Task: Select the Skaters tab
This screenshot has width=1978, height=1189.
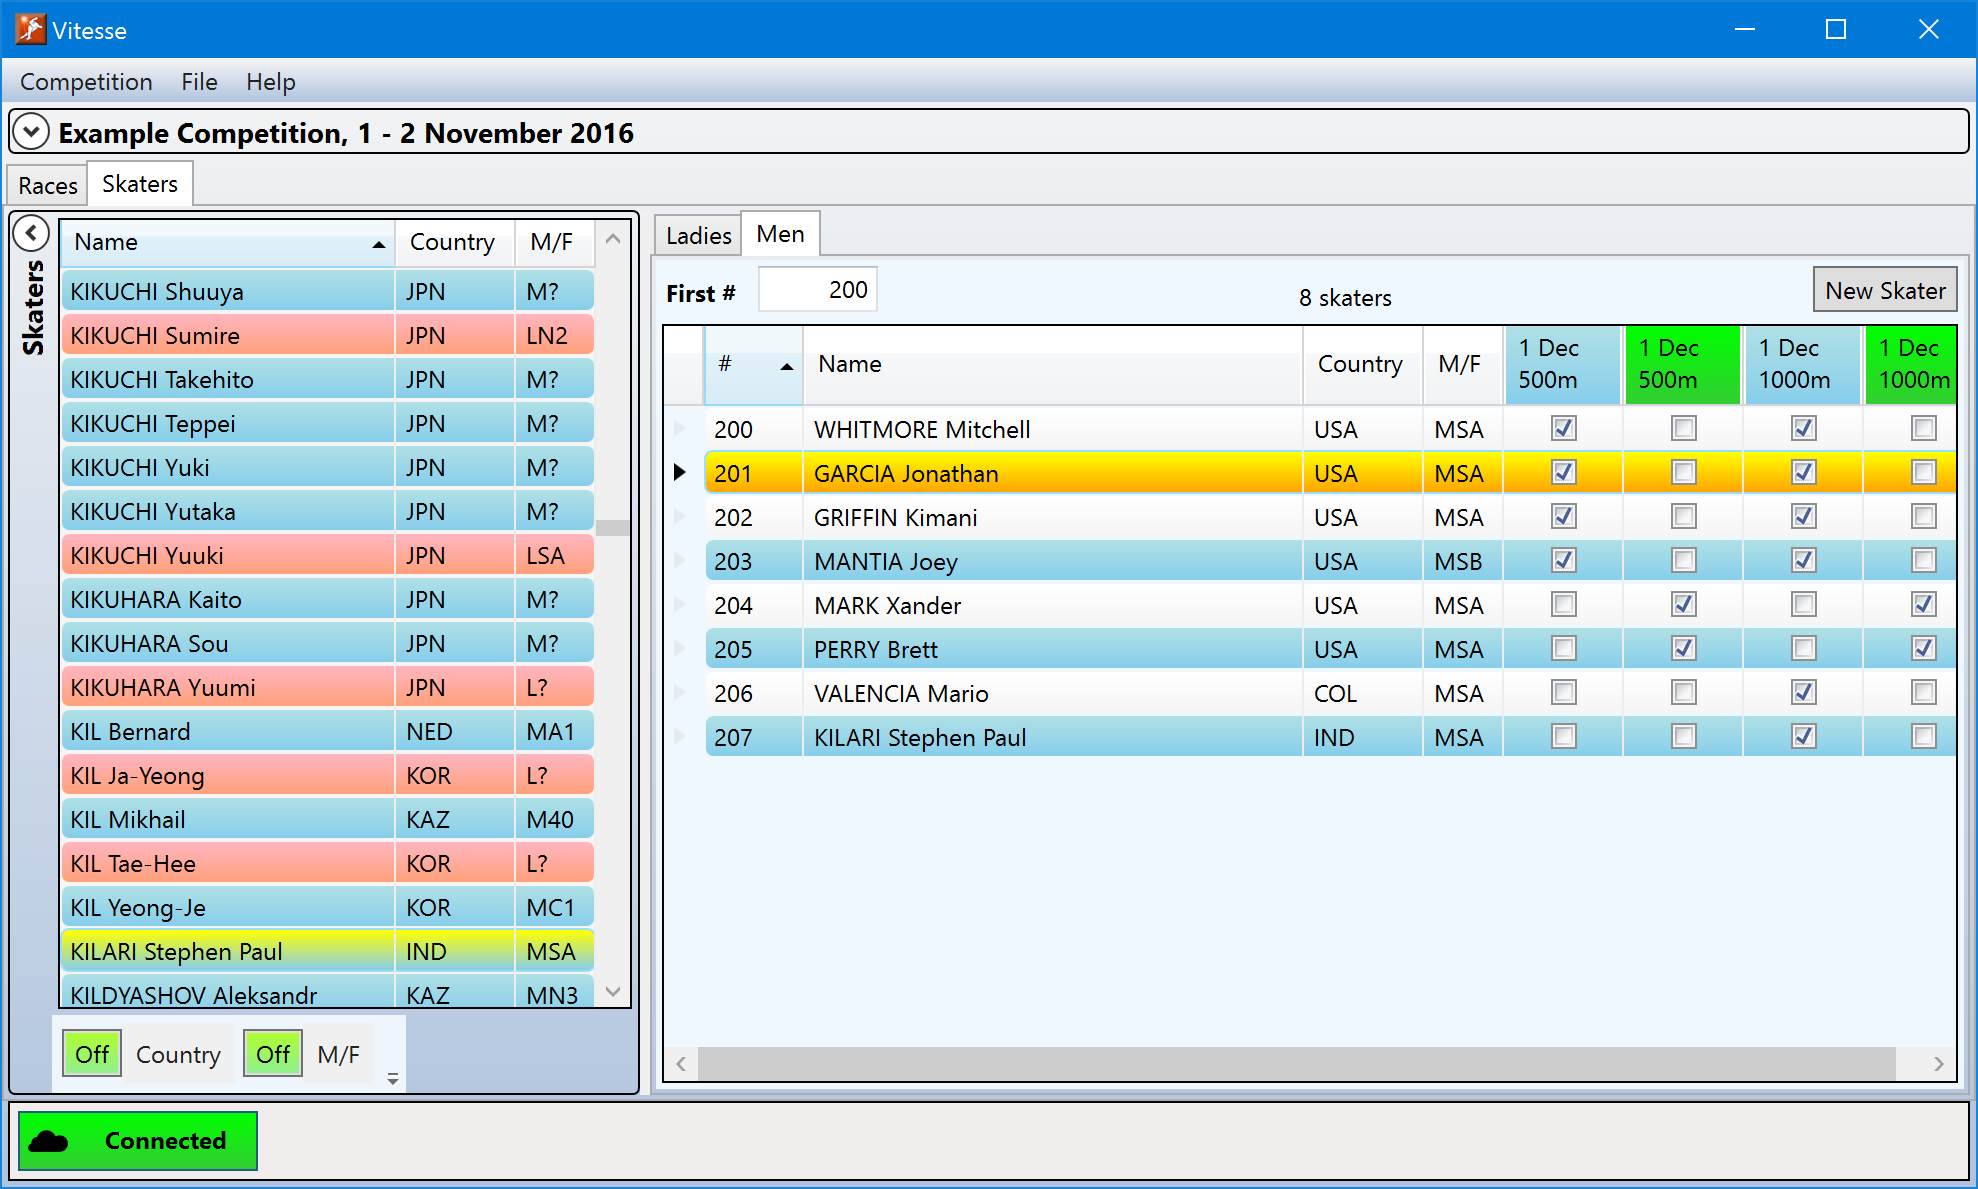Action: click(x=140, y=184)
